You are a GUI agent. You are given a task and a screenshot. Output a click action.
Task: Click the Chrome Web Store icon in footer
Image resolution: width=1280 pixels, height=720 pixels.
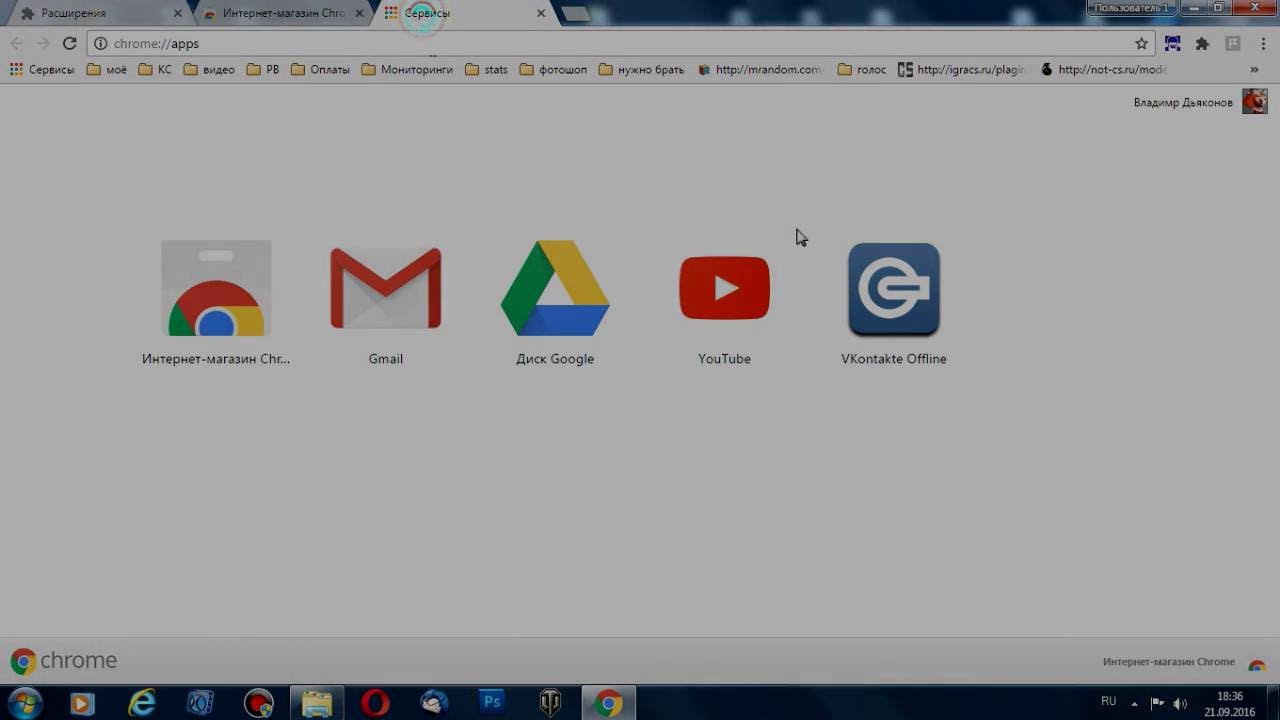pyautogui.click(x=1257, y=663)
